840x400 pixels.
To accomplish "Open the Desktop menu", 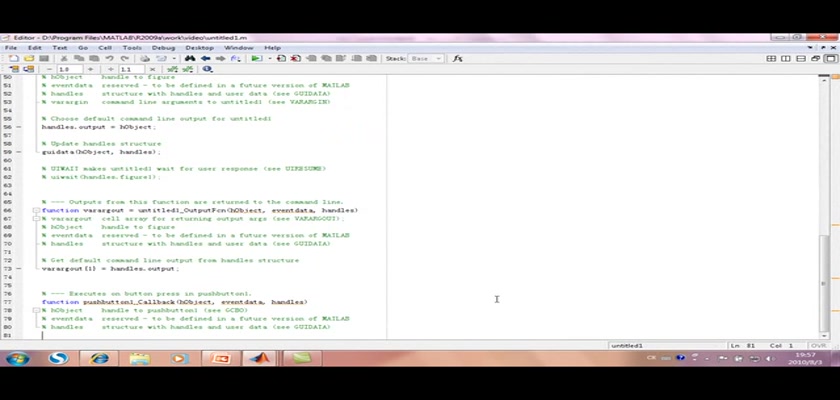I will click(199, 48).
